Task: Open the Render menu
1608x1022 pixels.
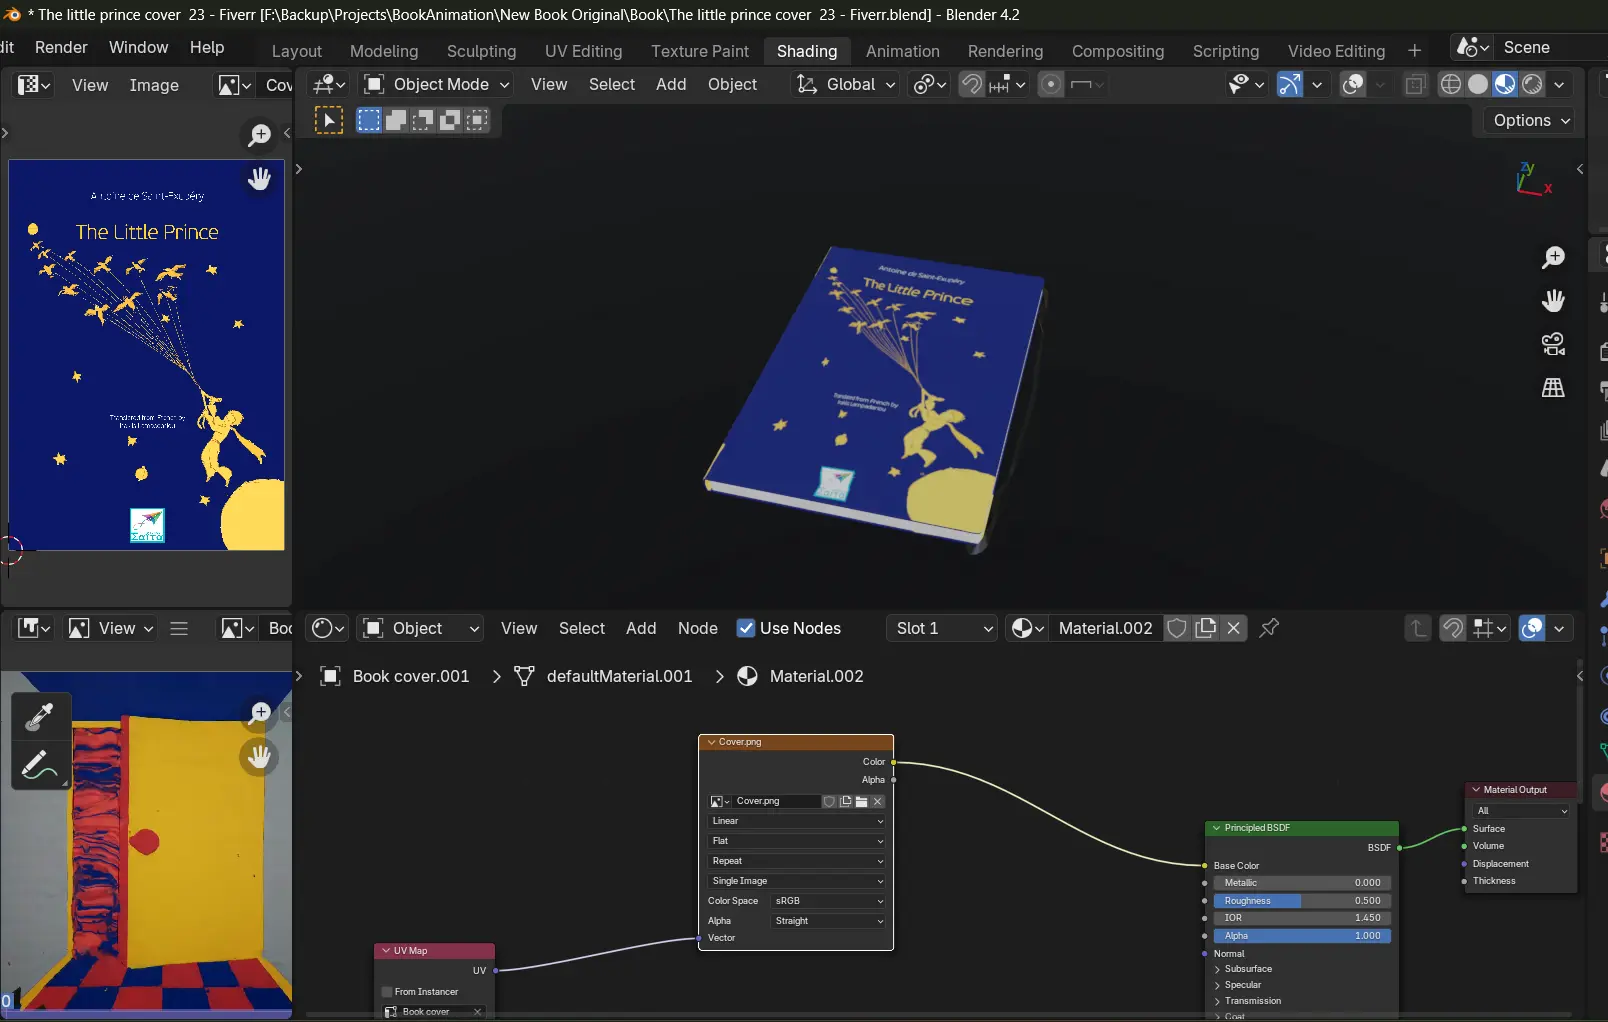Action: 61,47
